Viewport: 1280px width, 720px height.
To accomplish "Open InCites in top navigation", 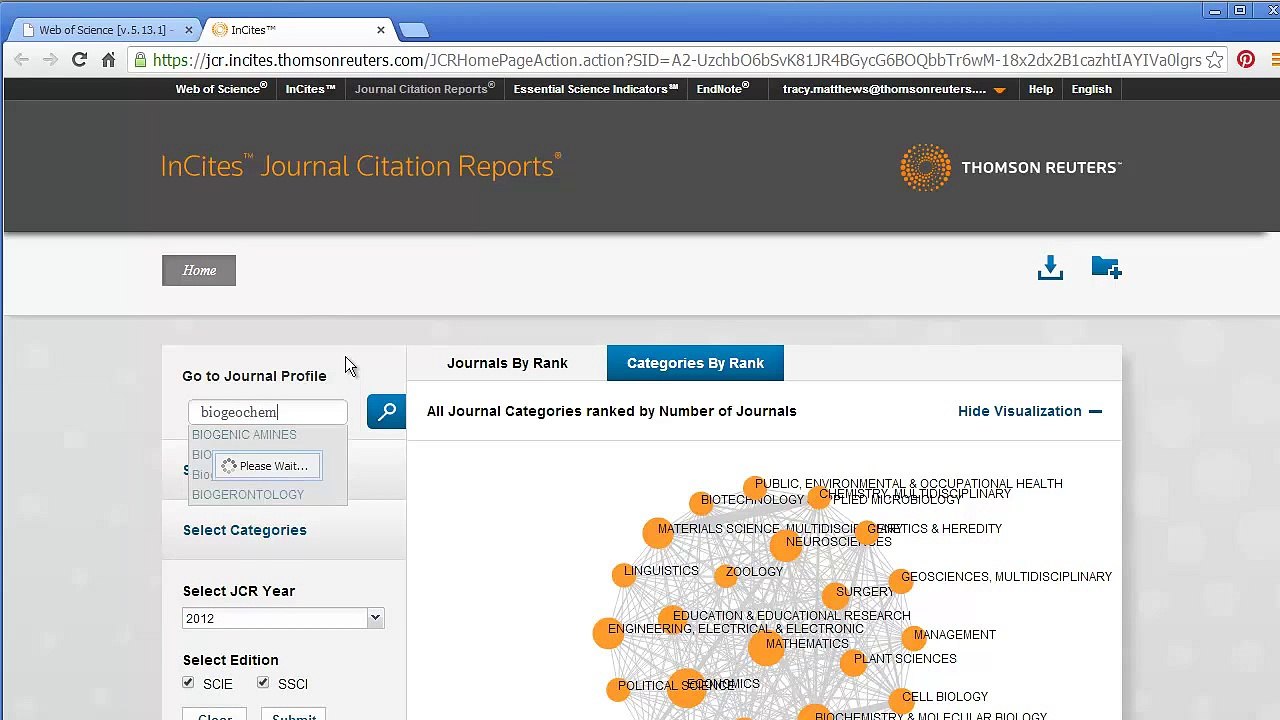I will click(311, 89).
